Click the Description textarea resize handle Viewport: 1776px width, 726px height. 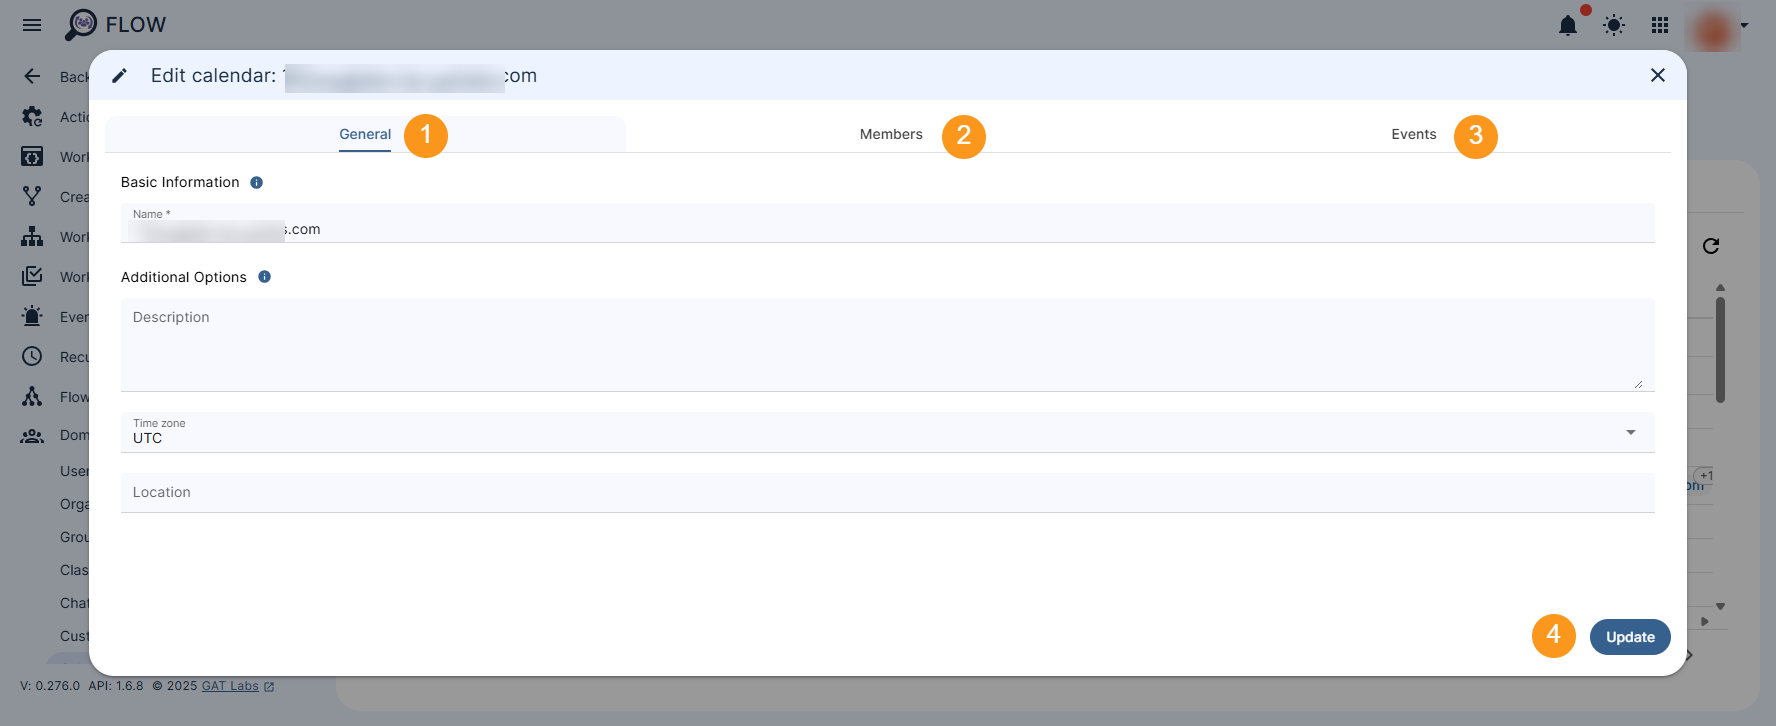coord(1638,384)
